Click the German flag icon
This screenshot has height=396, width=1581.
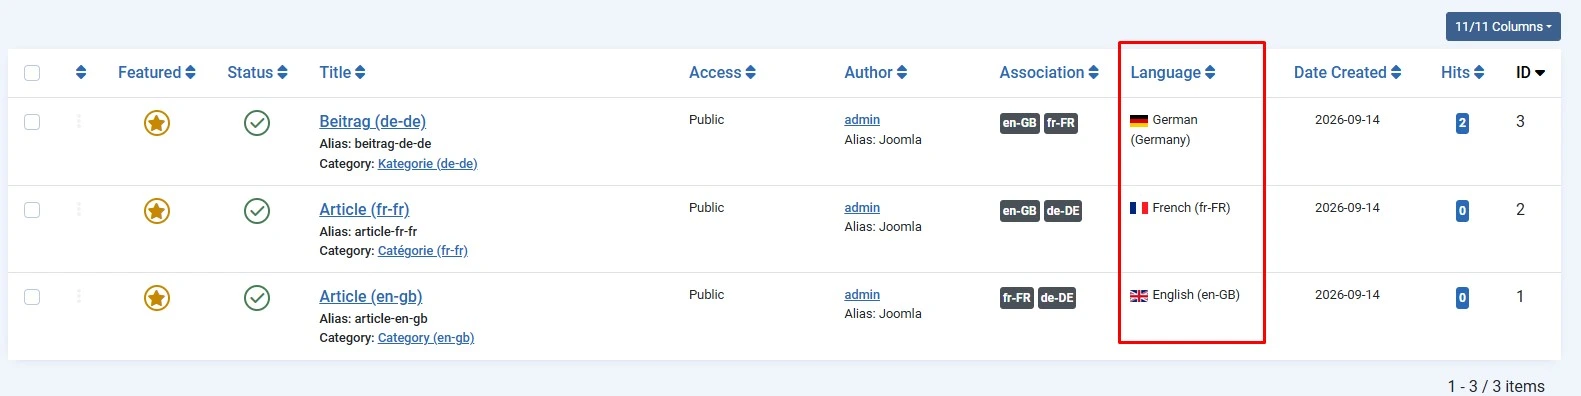click(x=1139, y=120)
